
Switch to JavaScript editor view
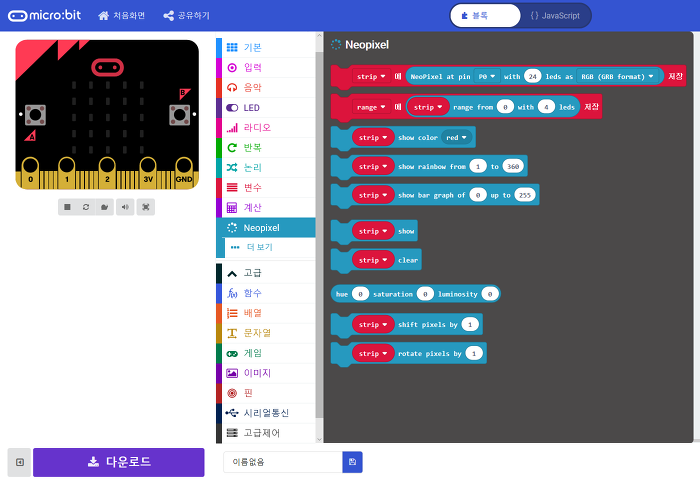(x=555, y=16)
